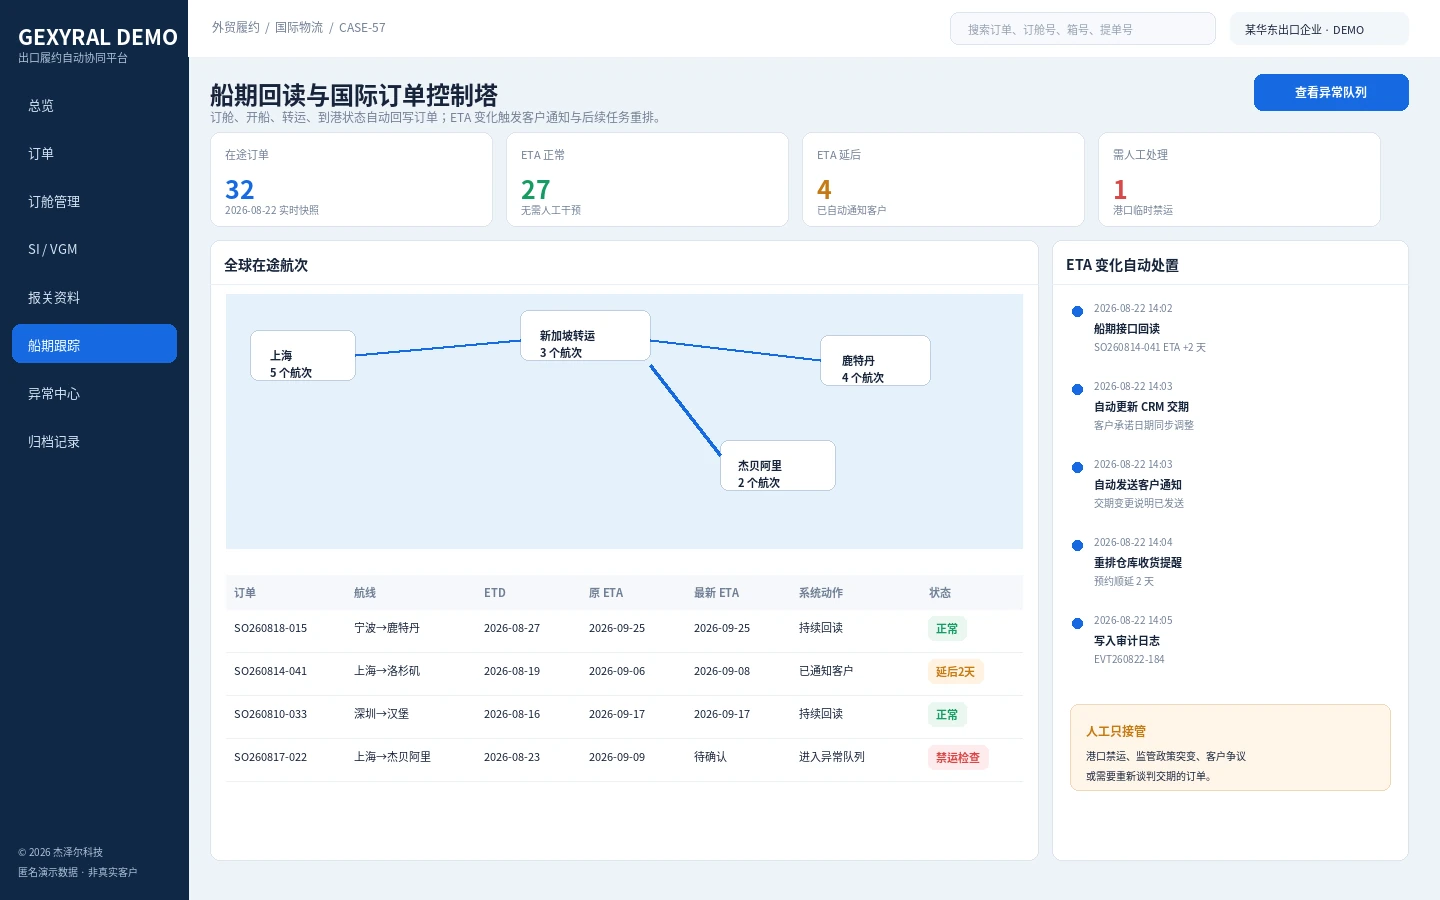
Task: Click 上海→杰贝阿里 route cell
Action: click(x=393, y=757)
